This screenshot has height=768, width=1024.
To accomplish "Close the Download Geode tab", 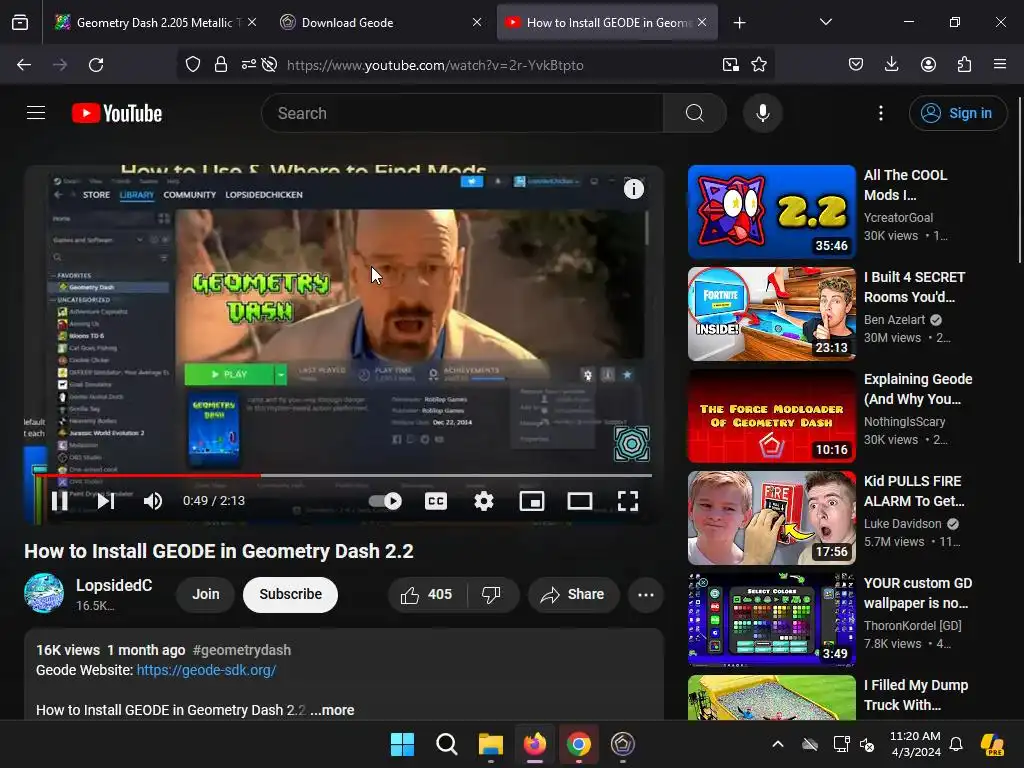I will tap(477, 22).
